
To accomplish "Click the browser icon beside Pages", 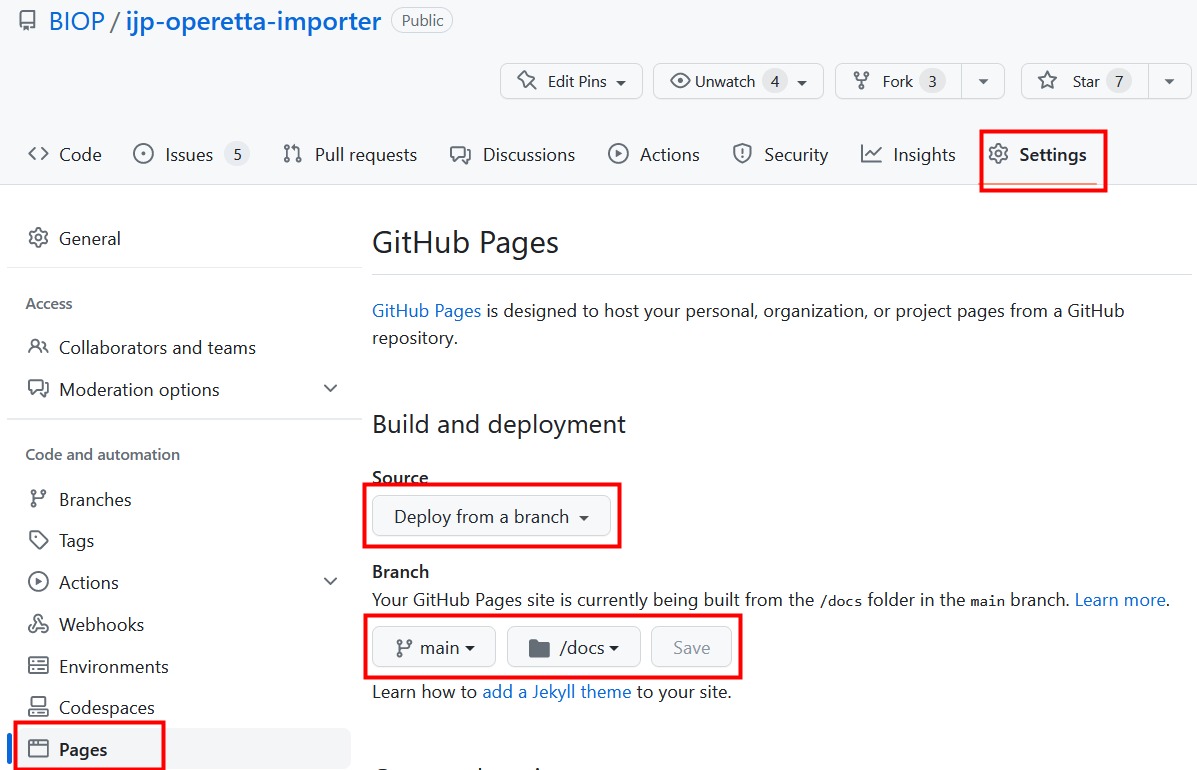I will tap(38, 749).
